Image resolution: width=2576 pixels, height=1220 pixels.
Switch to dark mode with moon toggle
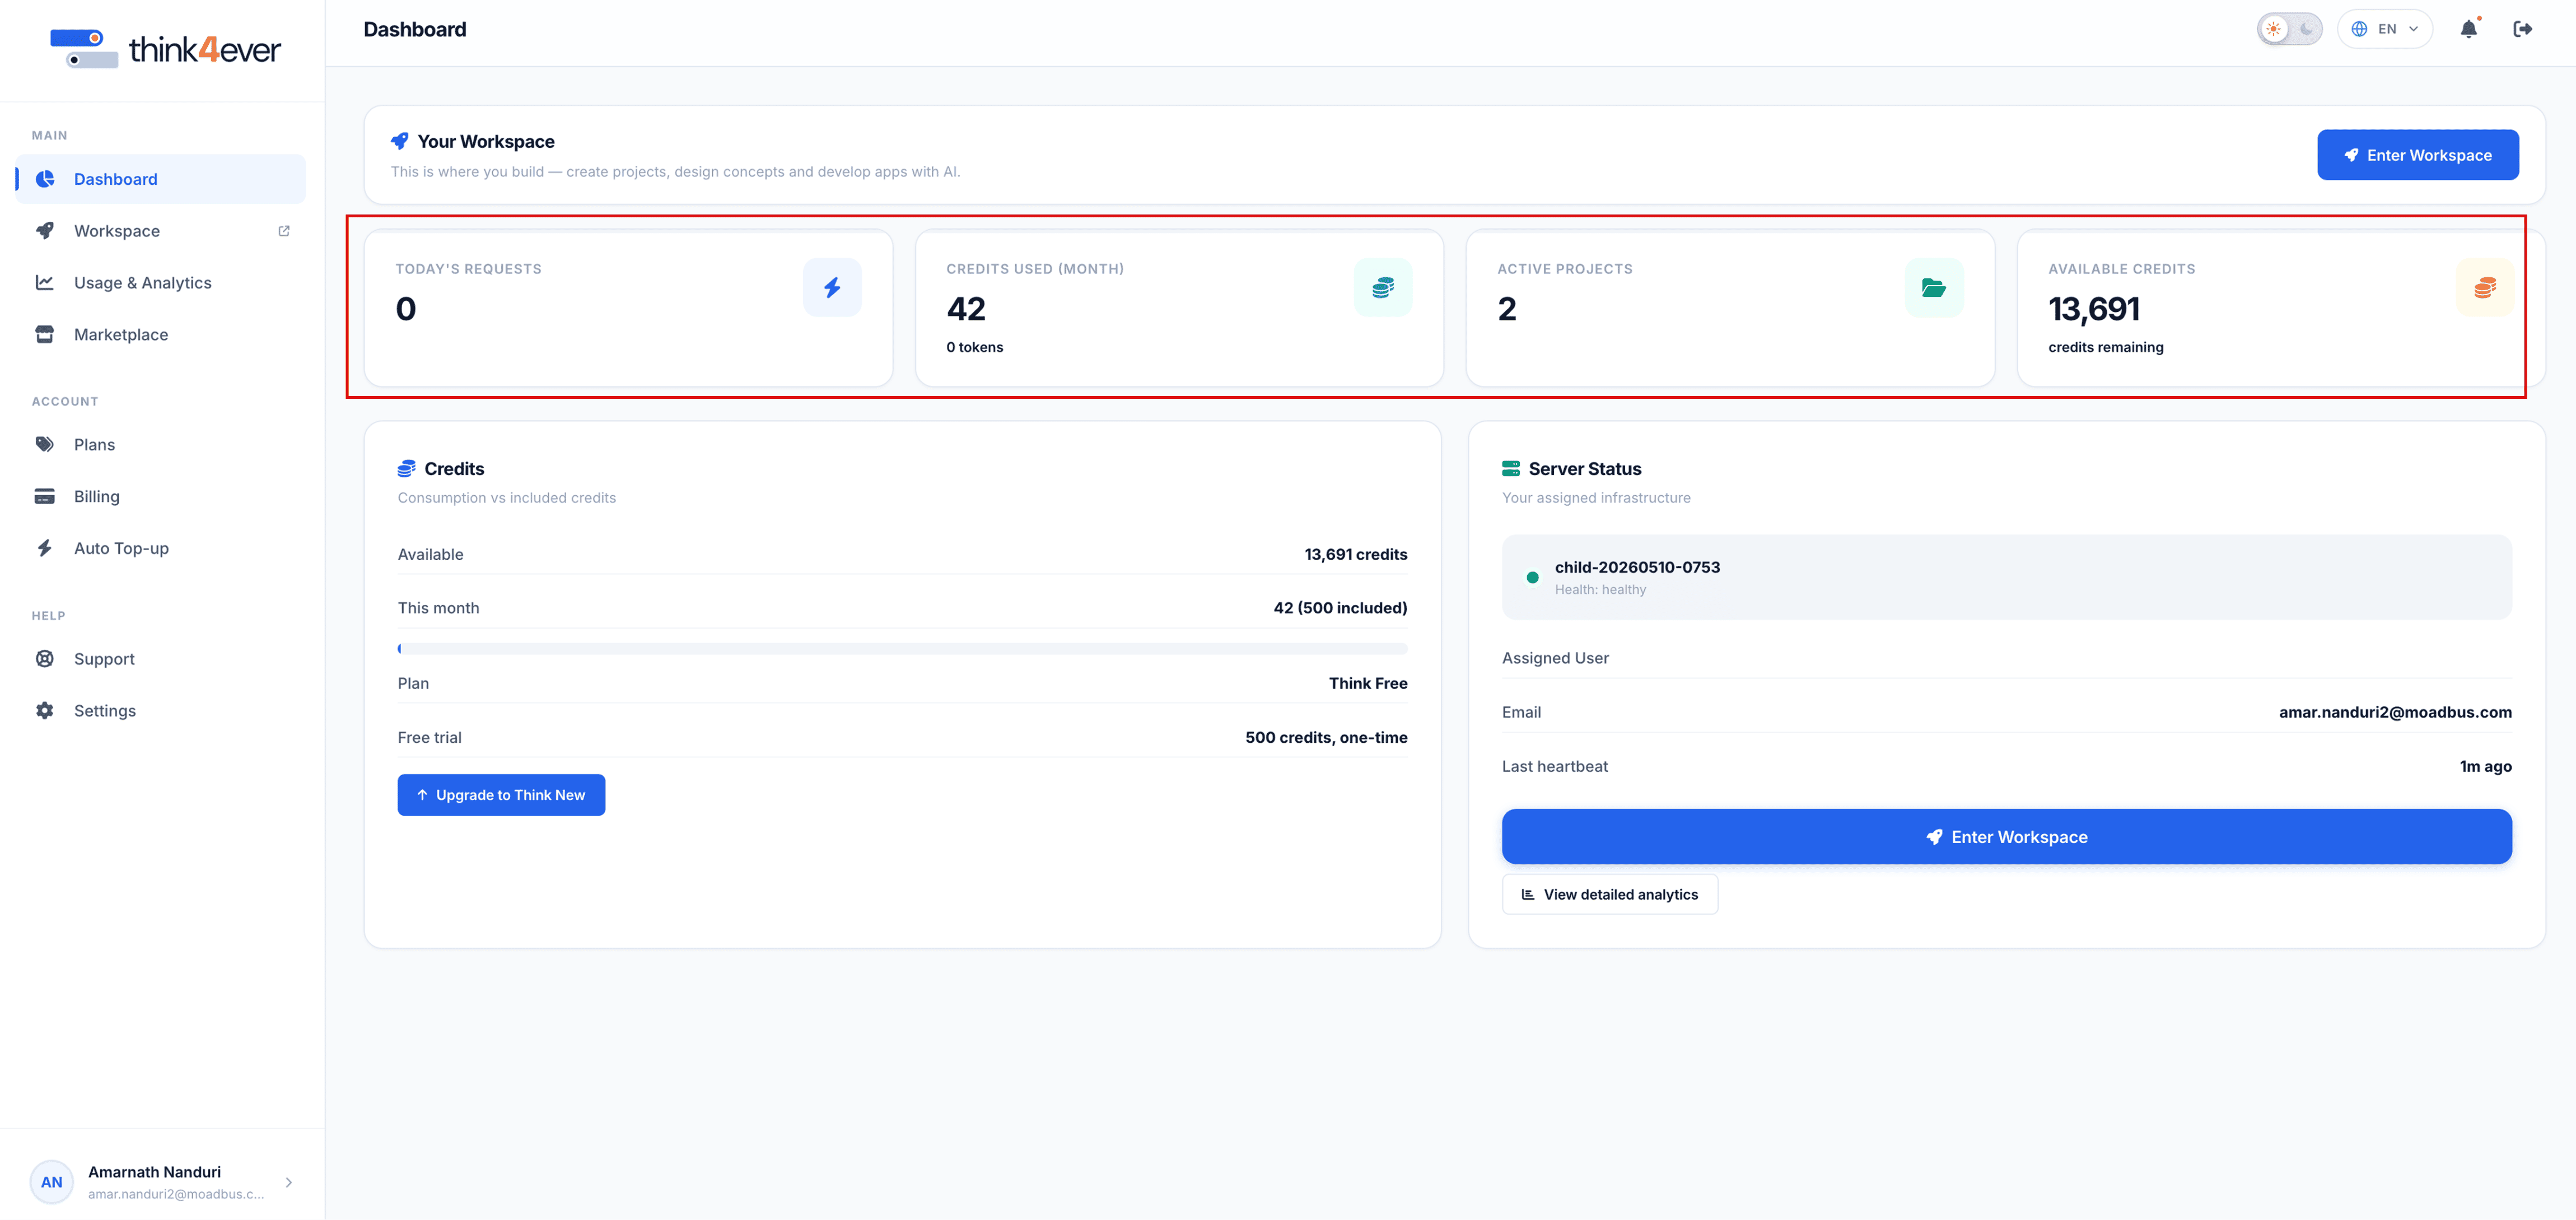coord(2306,29)
